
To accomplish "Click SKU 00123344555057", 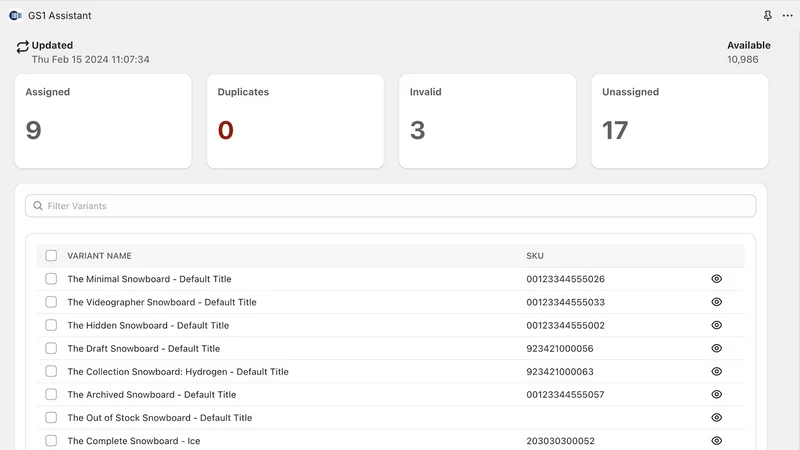I will [565, 394].
